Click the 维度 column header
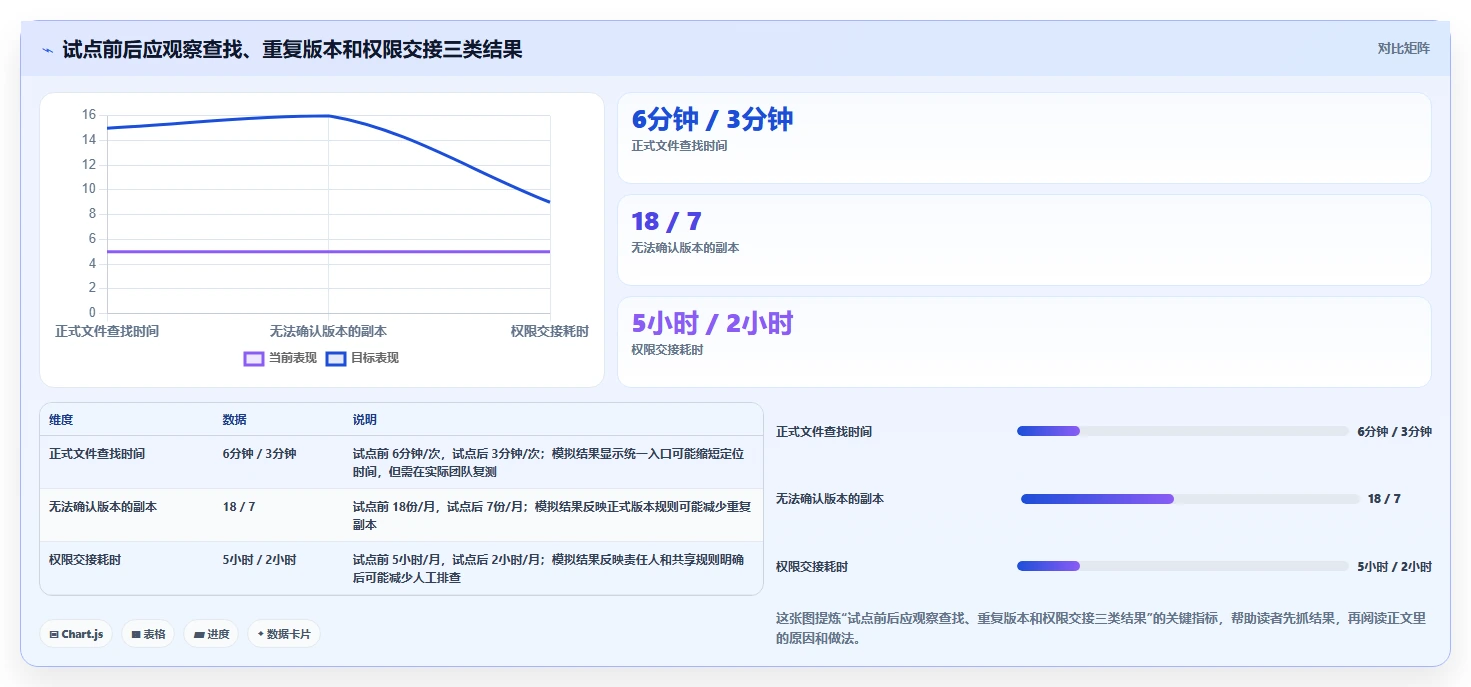Viewport: 1471px width, 687px height. click(61, 420)
